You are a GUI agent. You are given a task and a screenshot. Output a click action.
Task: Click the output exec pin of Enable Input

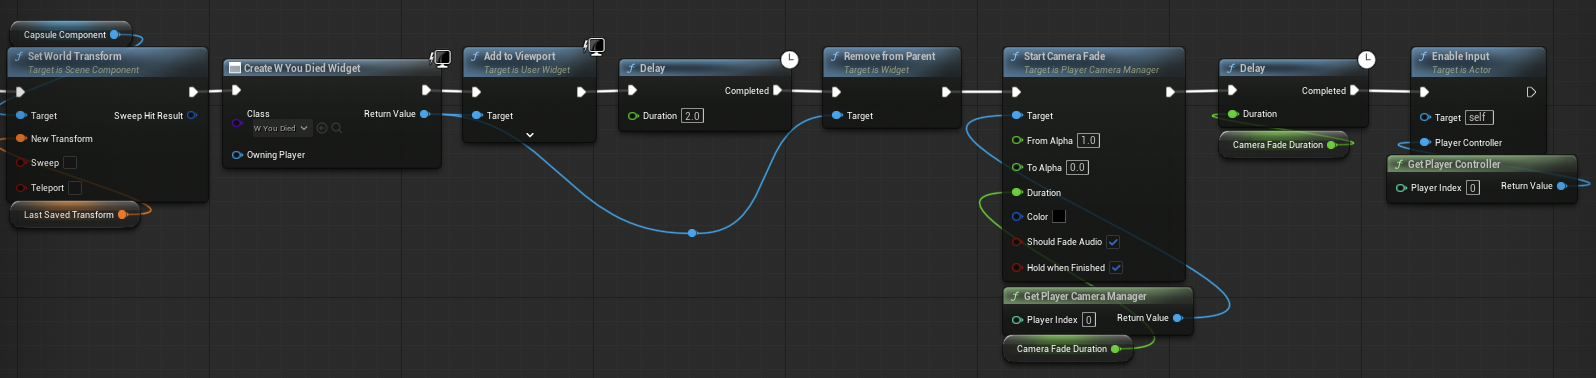point(1531,92)
